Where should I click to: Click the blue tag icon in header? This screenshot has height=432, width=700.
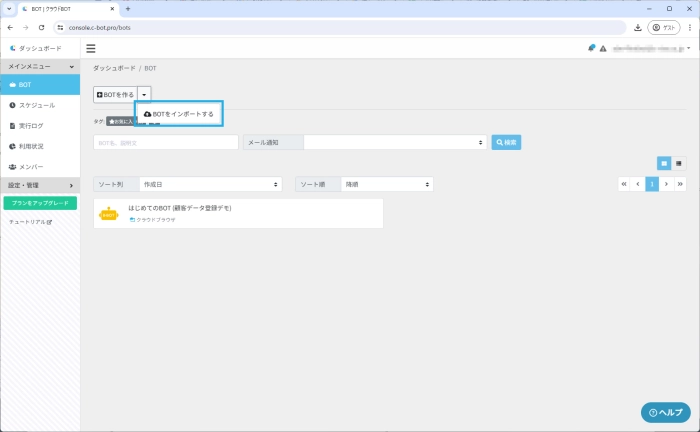click(592, 48)
